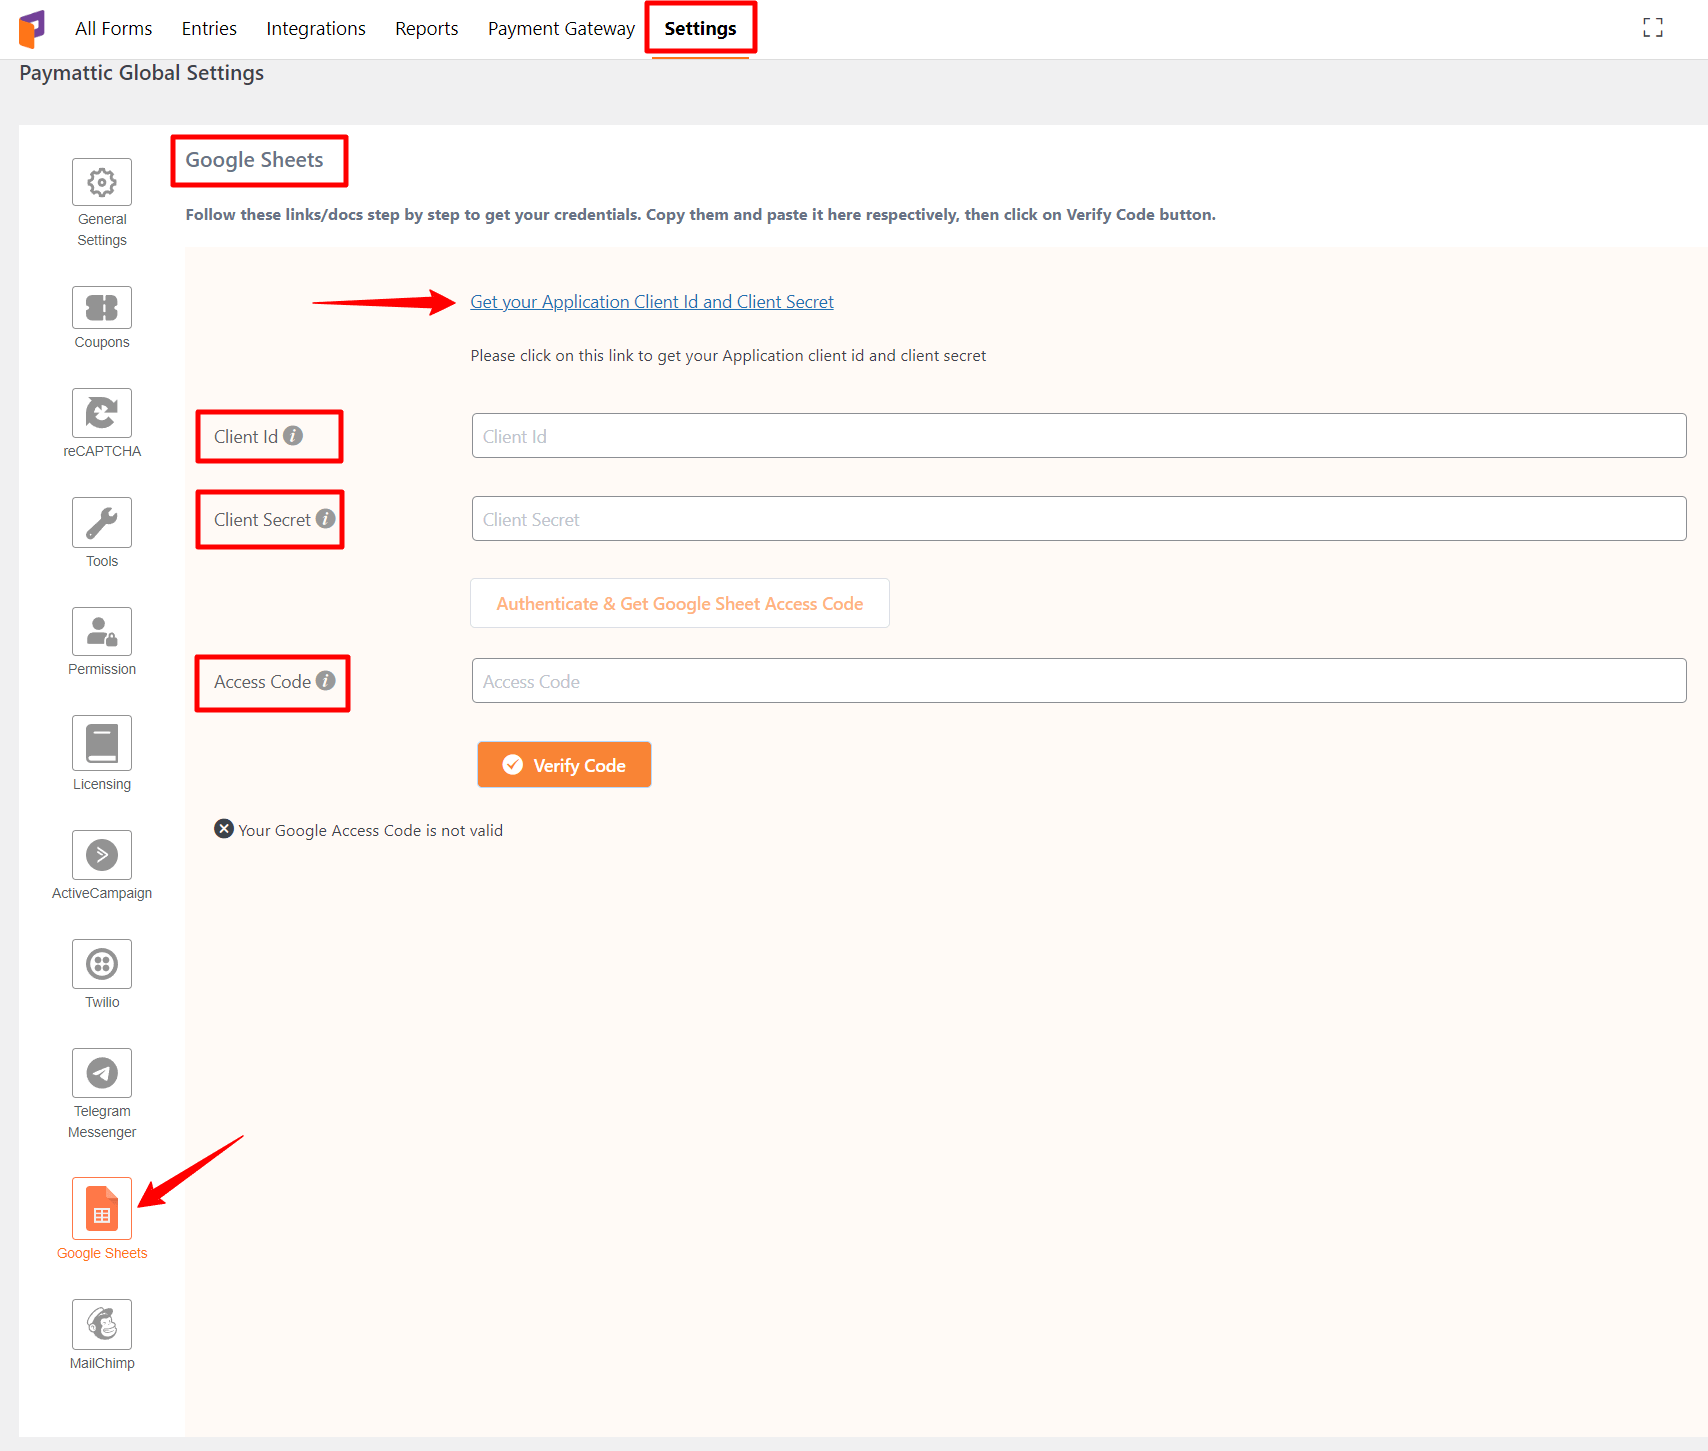
Task: Click the Paymattic Global Settings heading
Action: tap(142, 73)
